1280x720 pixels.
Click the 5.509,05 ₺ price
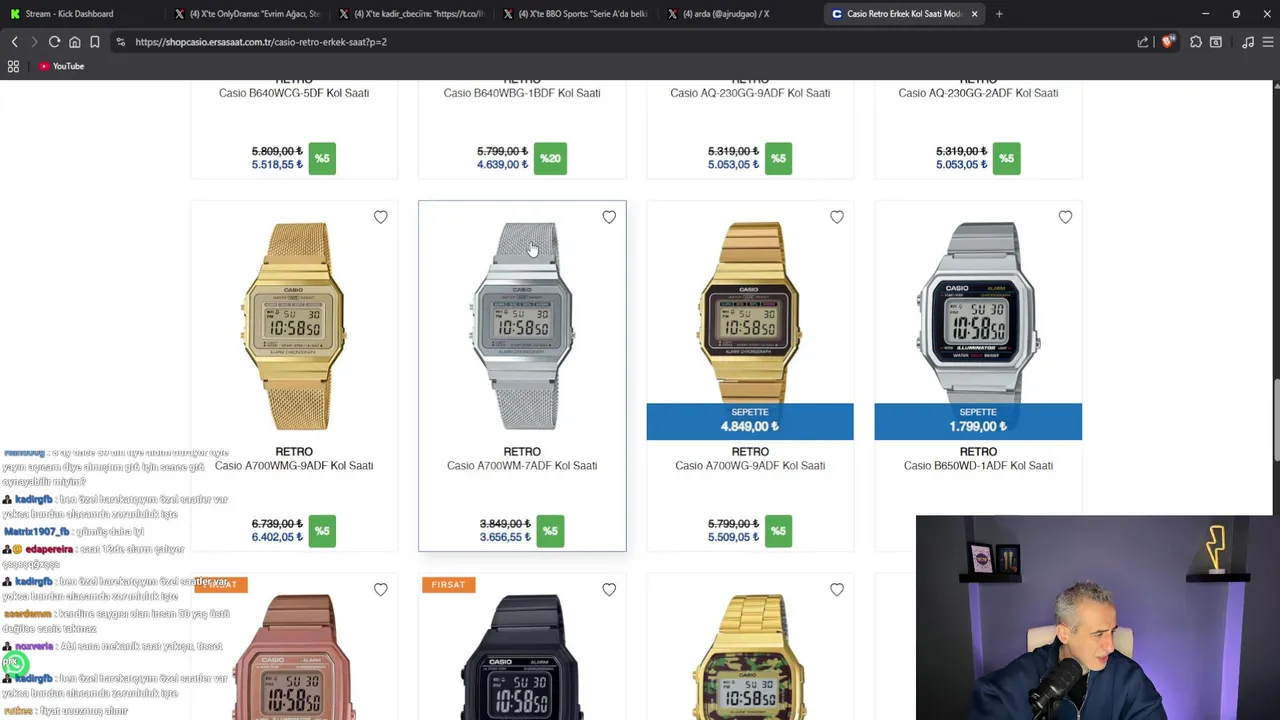click(x=733, y=537)
